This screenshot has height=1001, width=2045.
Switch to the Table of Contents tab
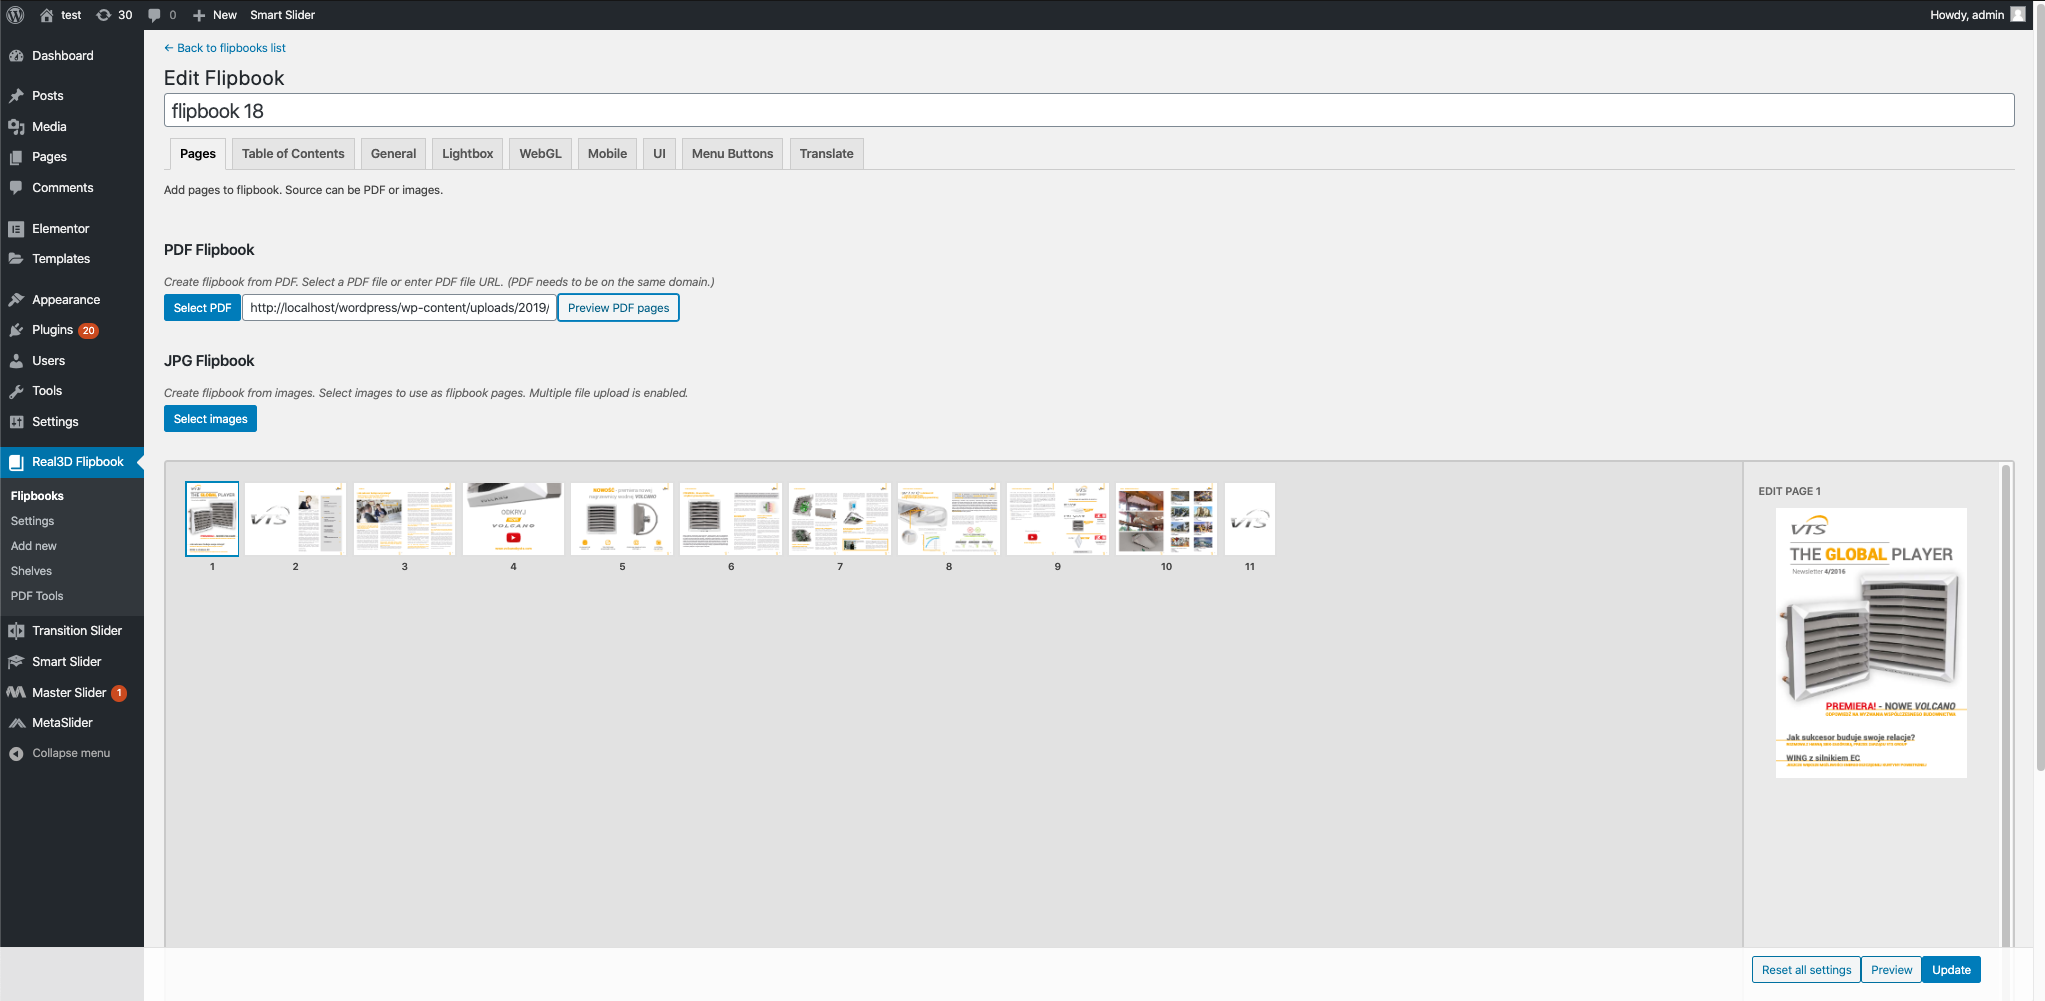292,153
